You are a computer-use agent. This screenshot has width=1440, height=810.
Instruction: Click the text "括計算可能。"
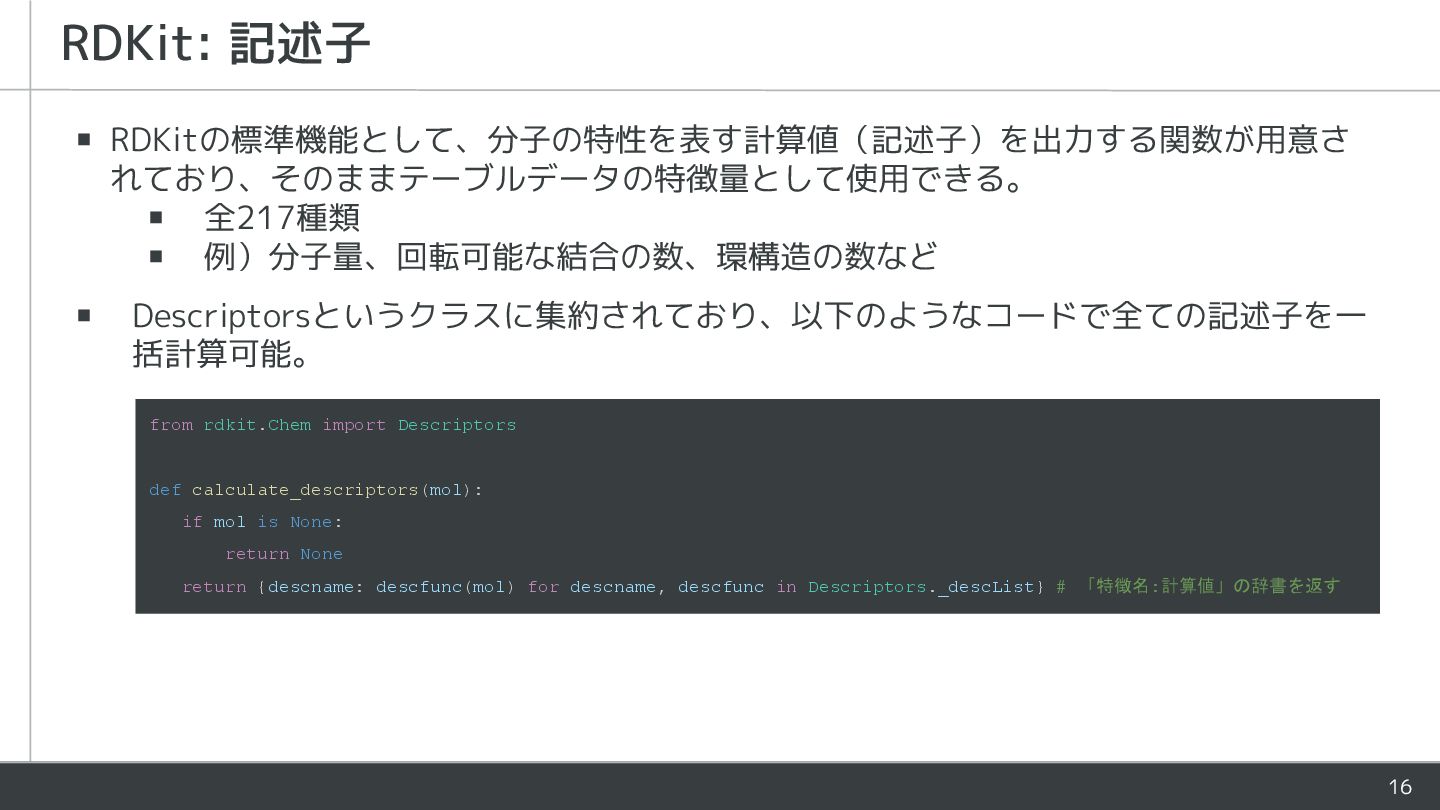click(x=220, y=355)
